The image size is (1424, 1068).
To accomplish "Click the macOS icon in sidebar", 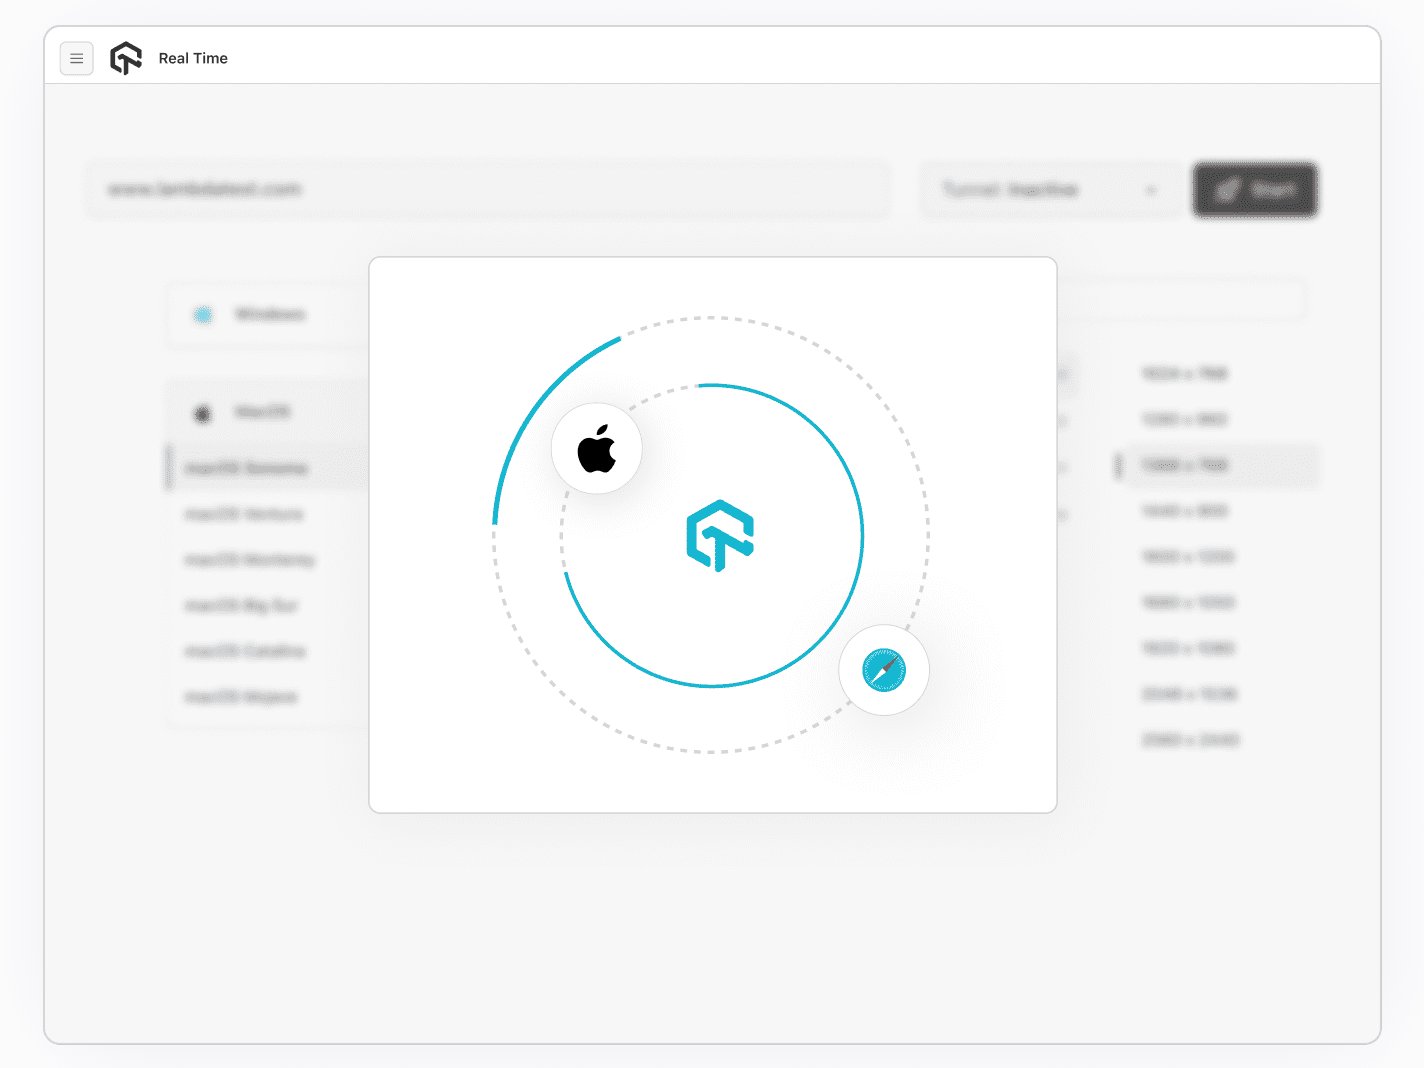I will pos(203,413).
